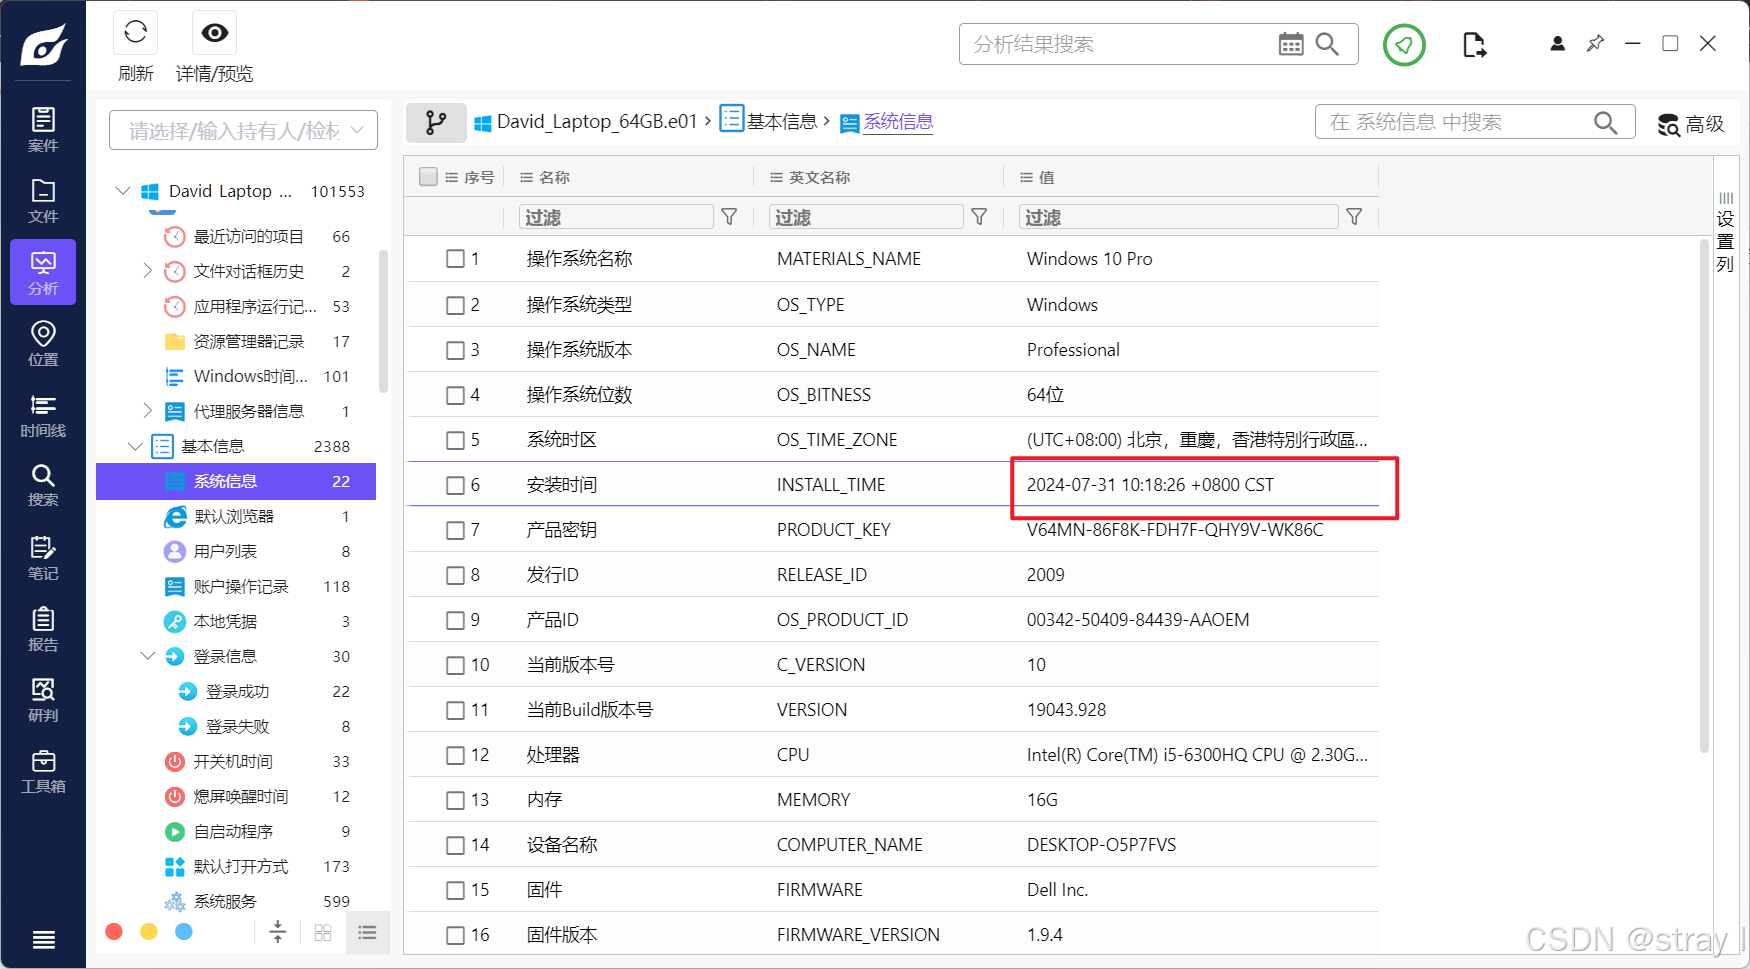Click 基本信息 in breadcrumb
The image size is (1750, 969).
pos(782,121)
